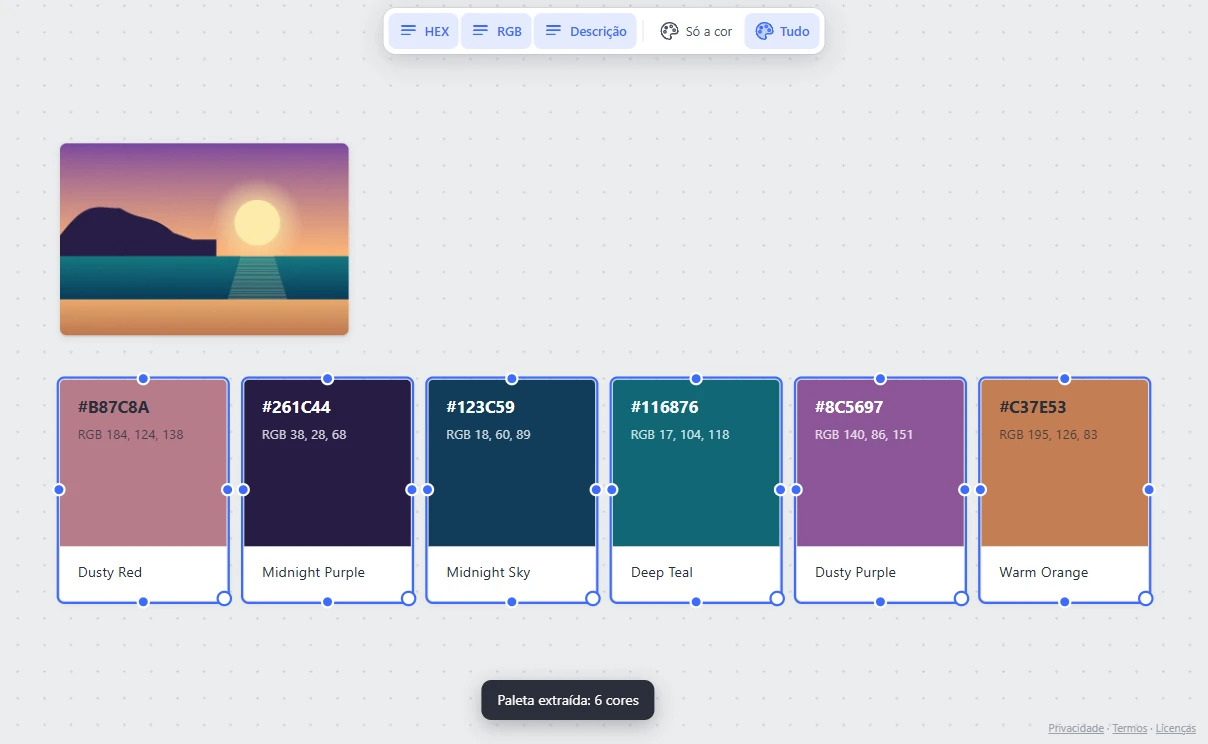
Task: Click the Dusty Red card's corner resize circle
Action: pos(224,598)
